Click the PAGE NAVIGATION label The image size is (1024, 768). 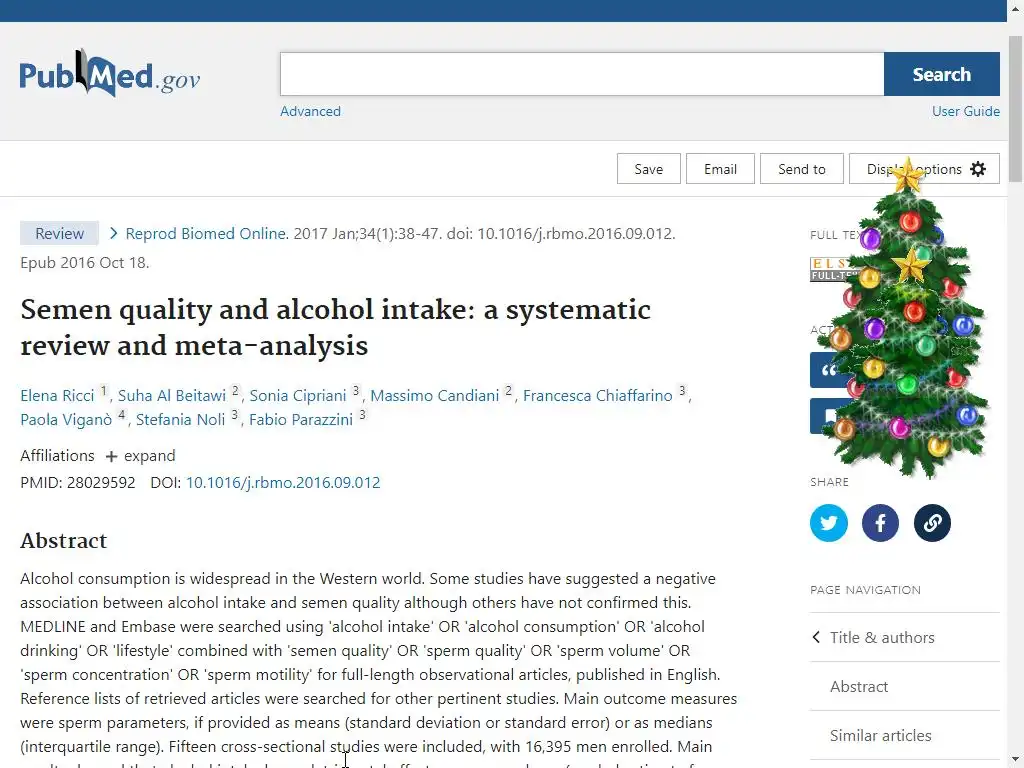point(865,590)
